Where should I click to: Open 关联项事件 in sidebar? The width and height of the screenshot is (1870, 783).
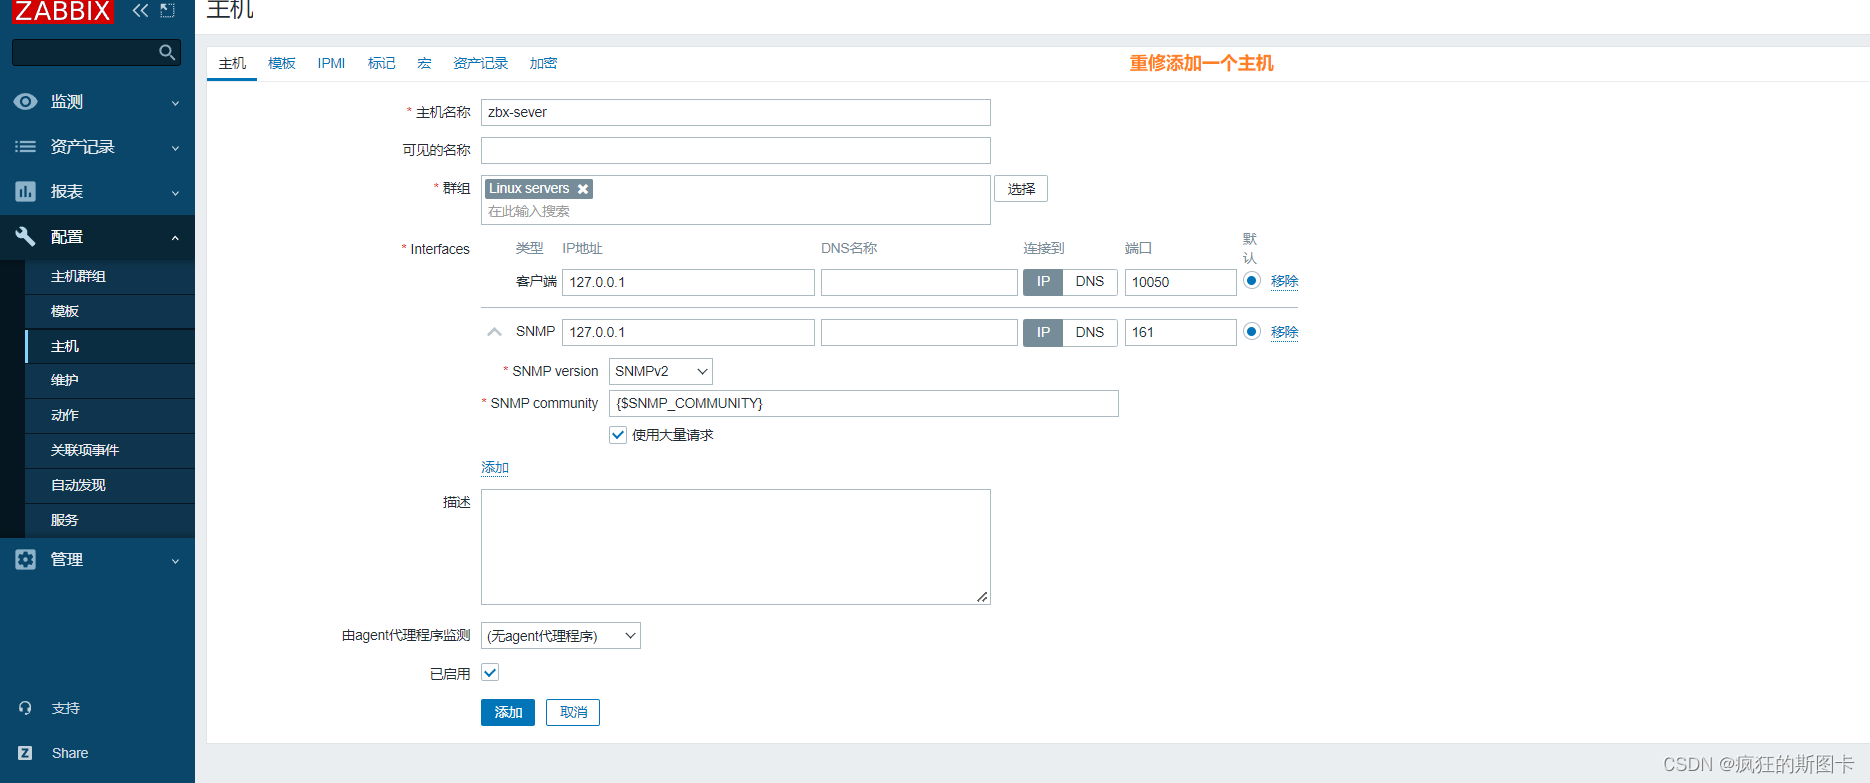[110, 450]
